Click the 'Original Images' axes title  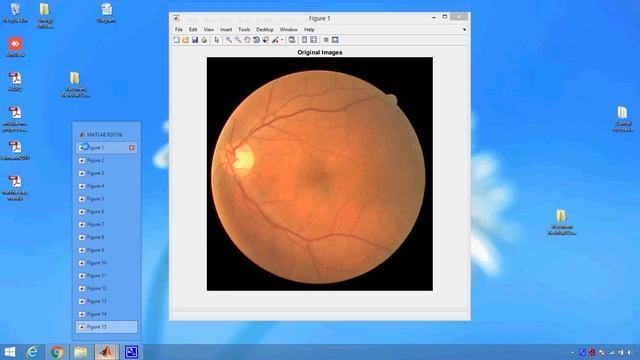320,52
